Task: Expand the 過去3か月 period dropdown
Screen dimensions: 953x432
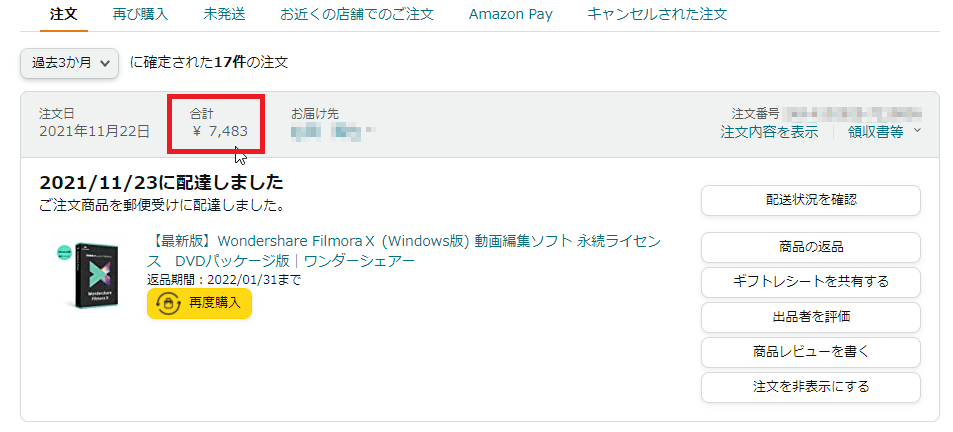Action: (70, 63)
